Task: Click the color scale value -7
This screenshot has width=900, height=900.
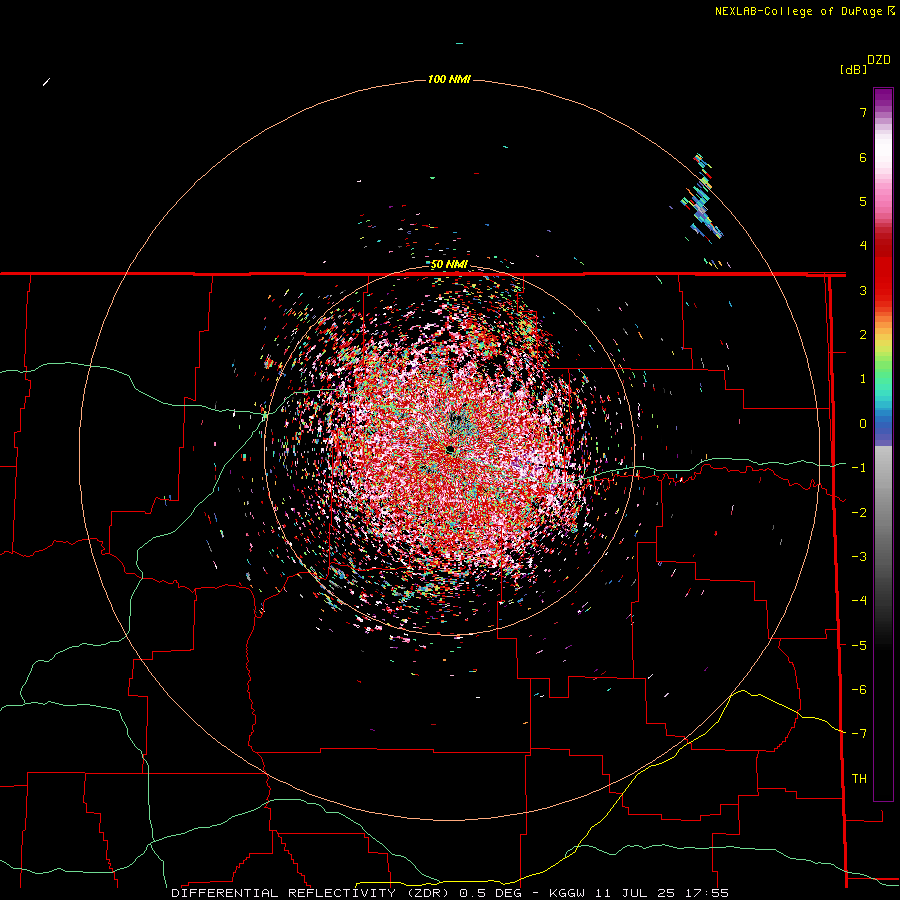Action: (859, 734)
